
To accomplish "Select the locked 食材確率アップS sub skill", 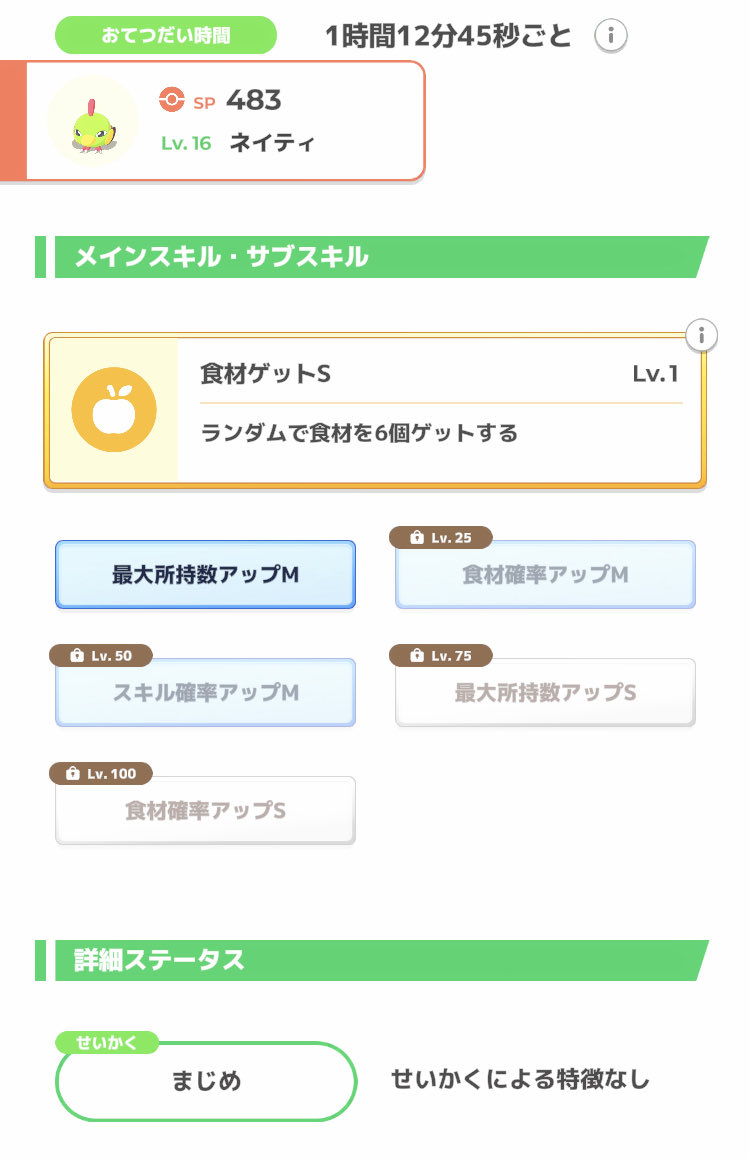I will click(205, 811).
